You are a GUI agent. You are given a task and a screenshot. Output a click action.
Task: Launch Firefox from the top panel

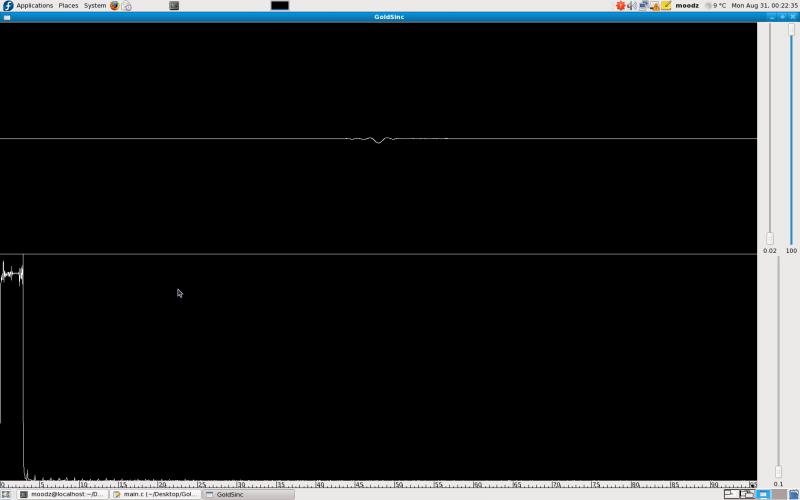tap(115, 6)
